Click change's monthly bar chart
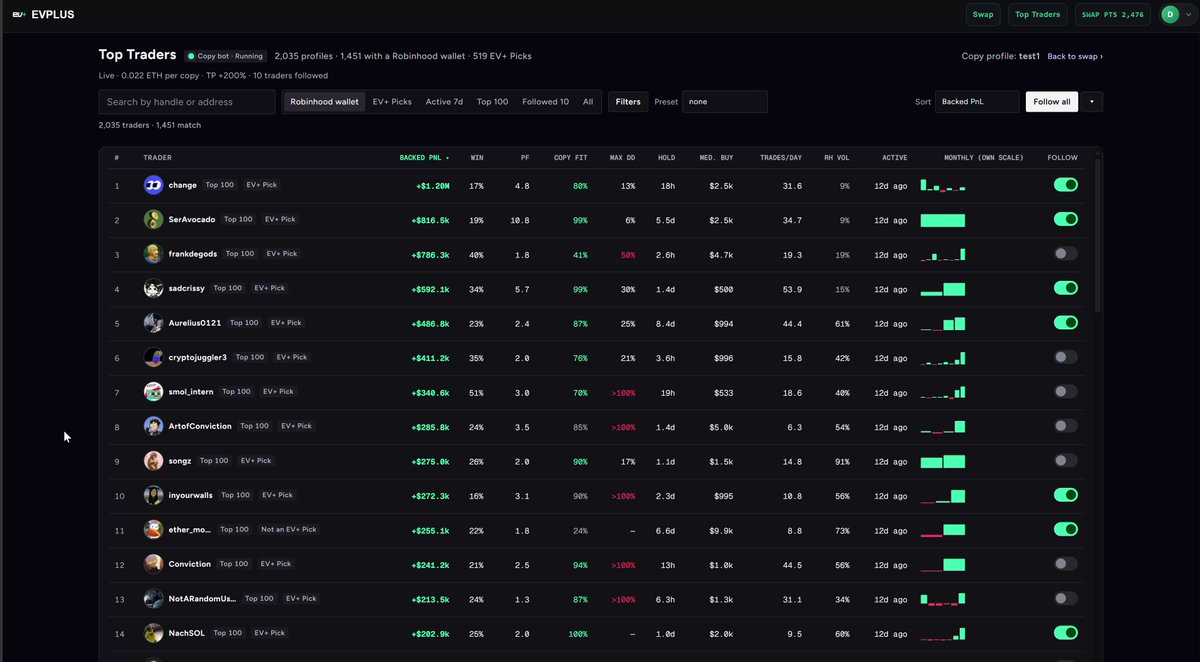The height and width of the screenshot is (662, 1200). click(x=943, y=185)
